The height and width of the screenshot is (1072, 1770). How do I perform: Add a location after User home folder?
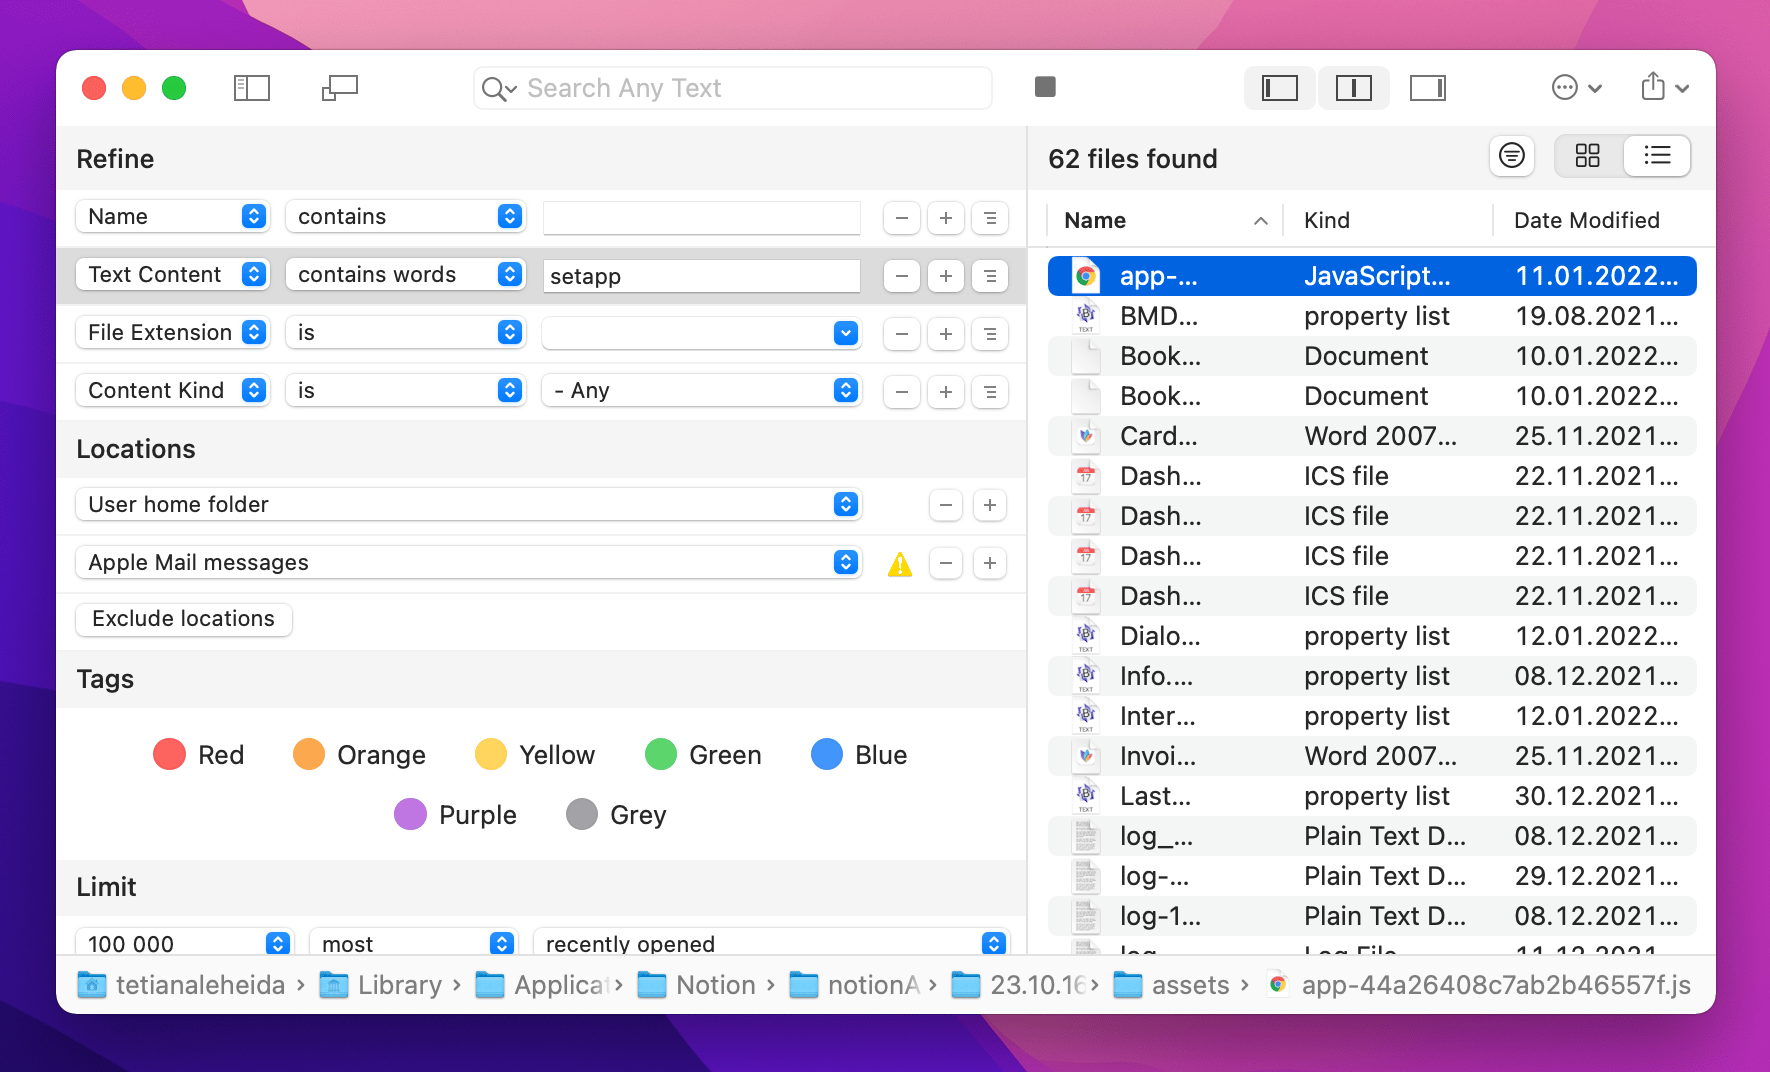point(990,505)
